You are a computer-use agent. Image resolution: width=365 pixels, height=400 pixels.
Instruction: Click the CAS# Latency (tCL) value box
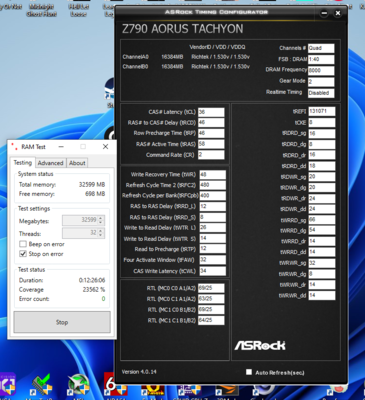tap(211, 112)
